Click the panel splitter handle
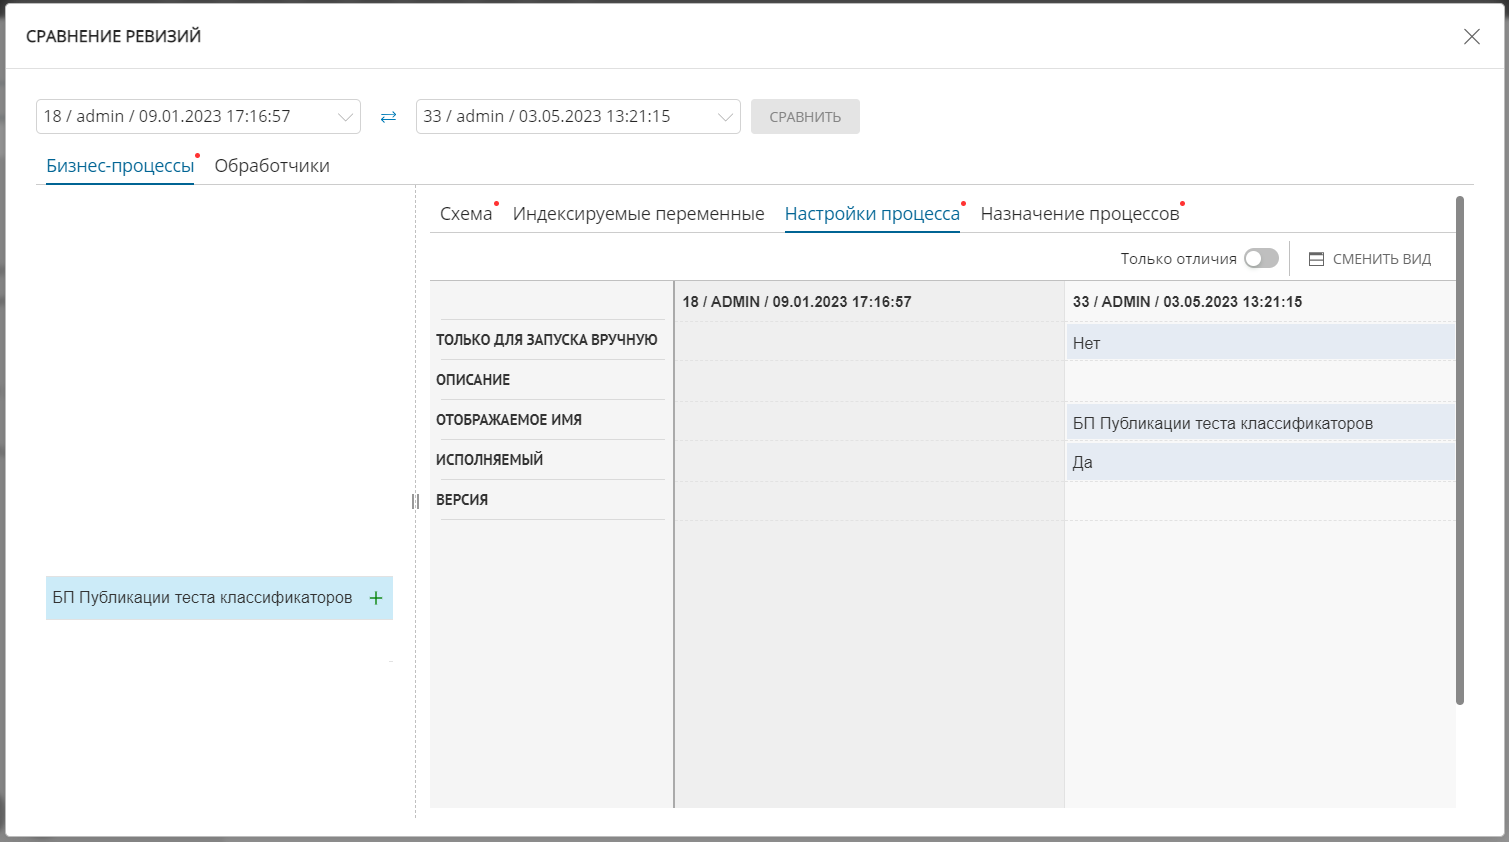 click(415, 501)
